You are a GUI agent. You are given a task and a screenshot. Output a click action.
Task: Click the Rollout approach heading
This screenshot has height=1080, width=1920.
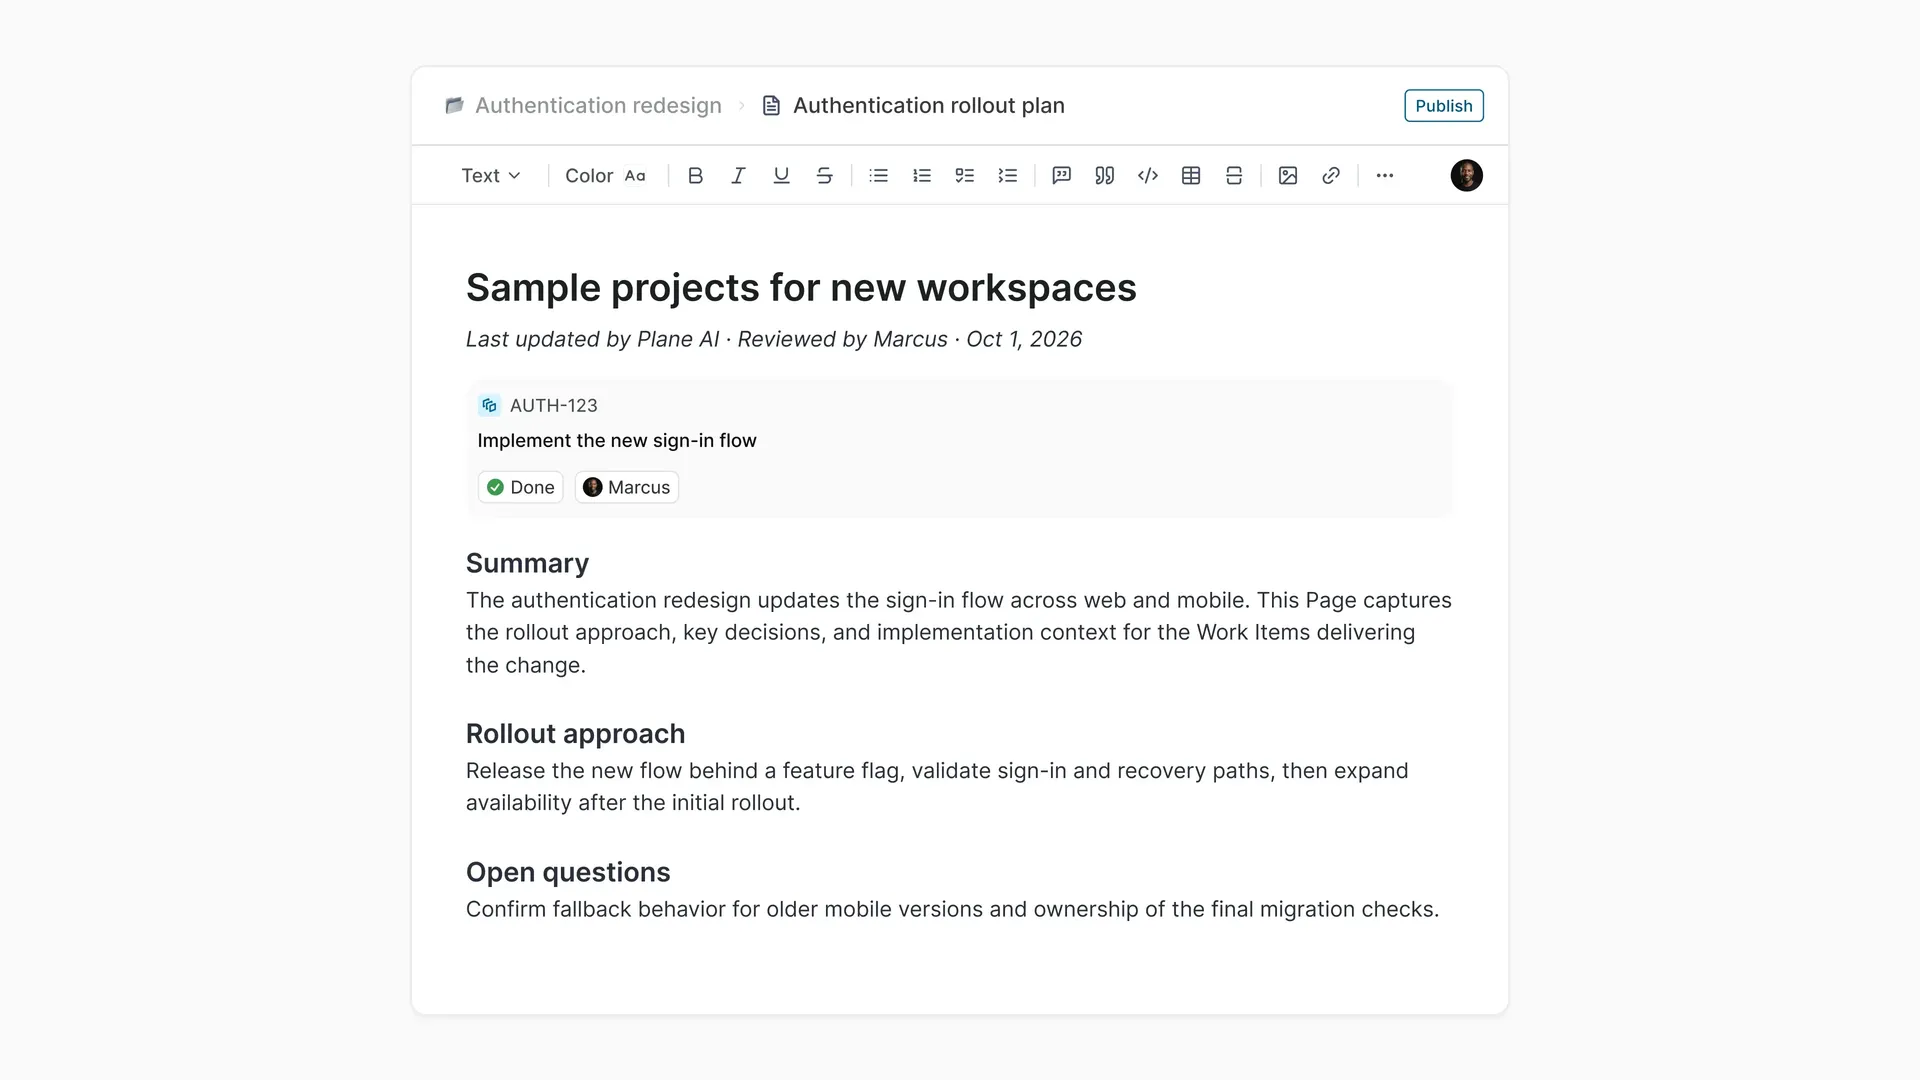coord(575,734)
